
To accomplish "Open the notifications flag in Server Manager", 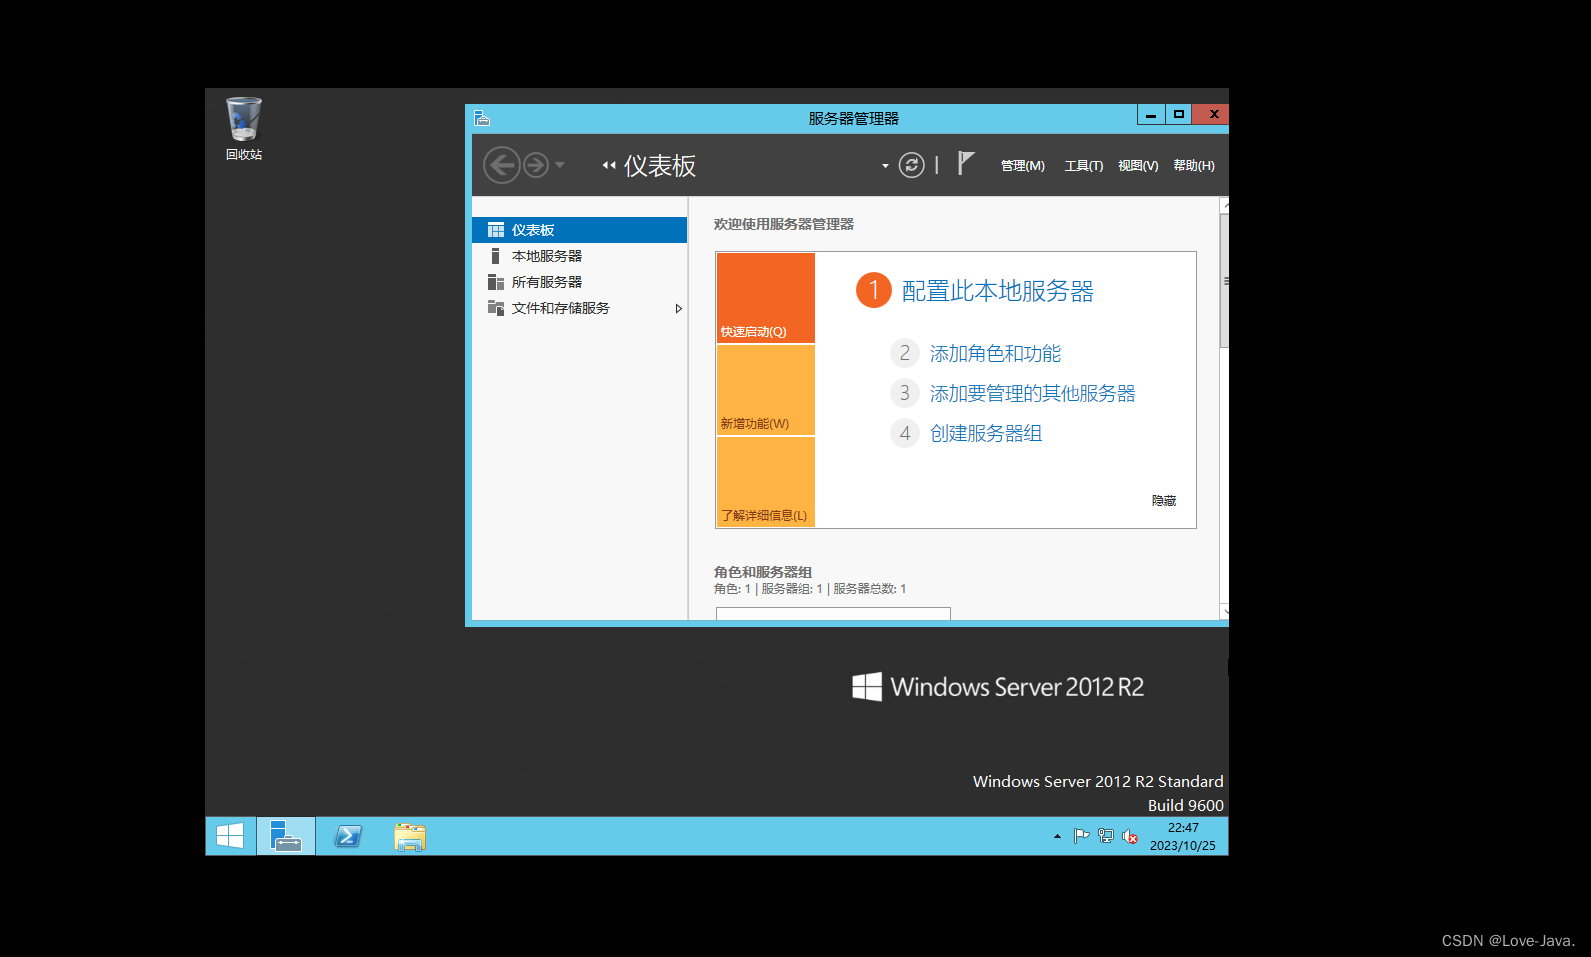I will tap(965, 163).
